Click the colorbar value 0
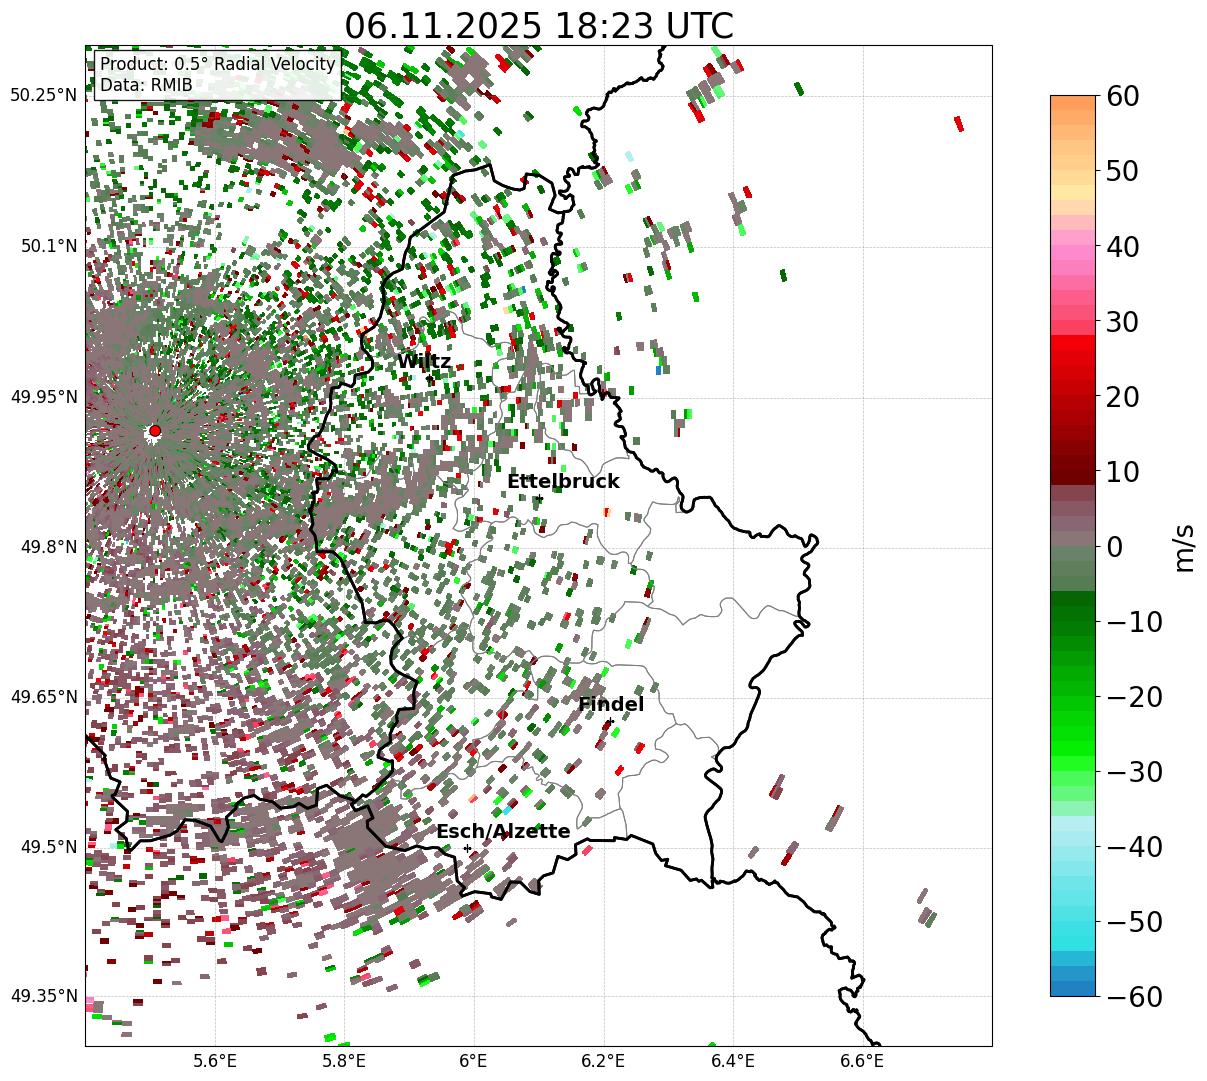The image size is (1207, 1081). click(1114, 547)
